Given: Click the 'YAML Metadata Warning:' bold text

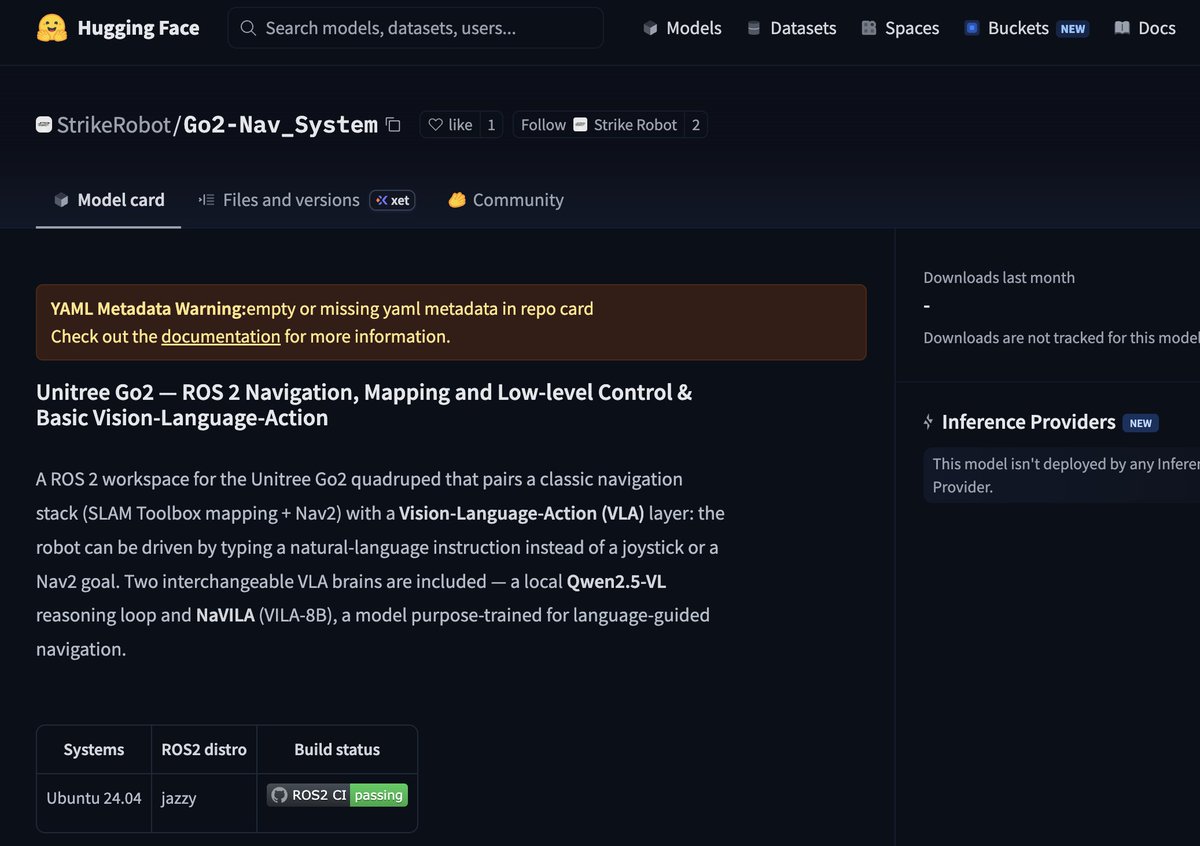Looking at the screenshot, I should (x=148, y=308).
